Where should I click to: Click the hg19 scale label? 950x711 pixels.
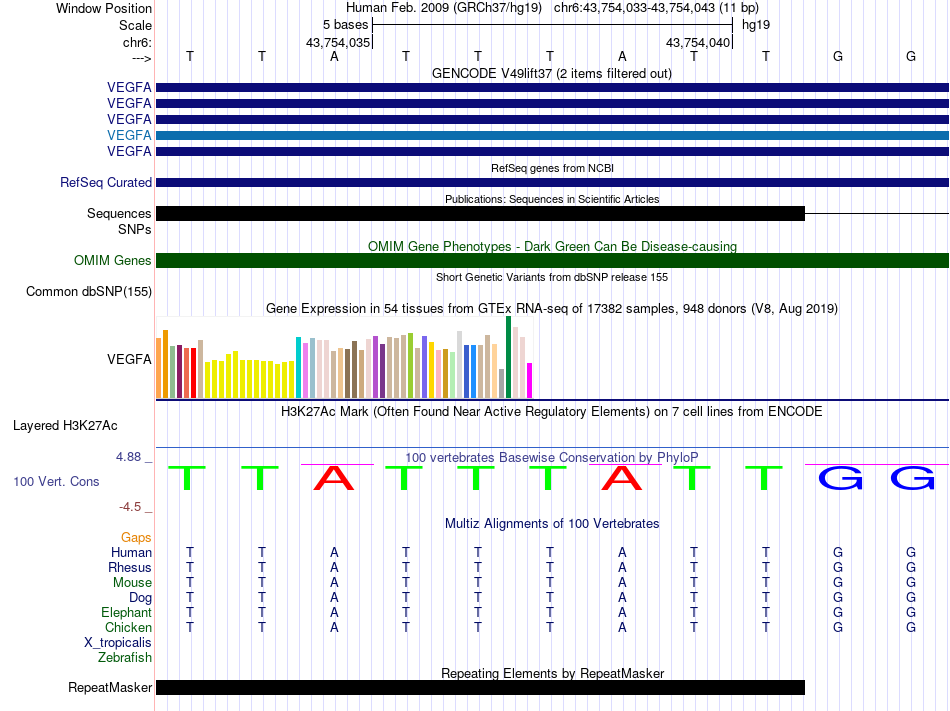coord(756,25)
